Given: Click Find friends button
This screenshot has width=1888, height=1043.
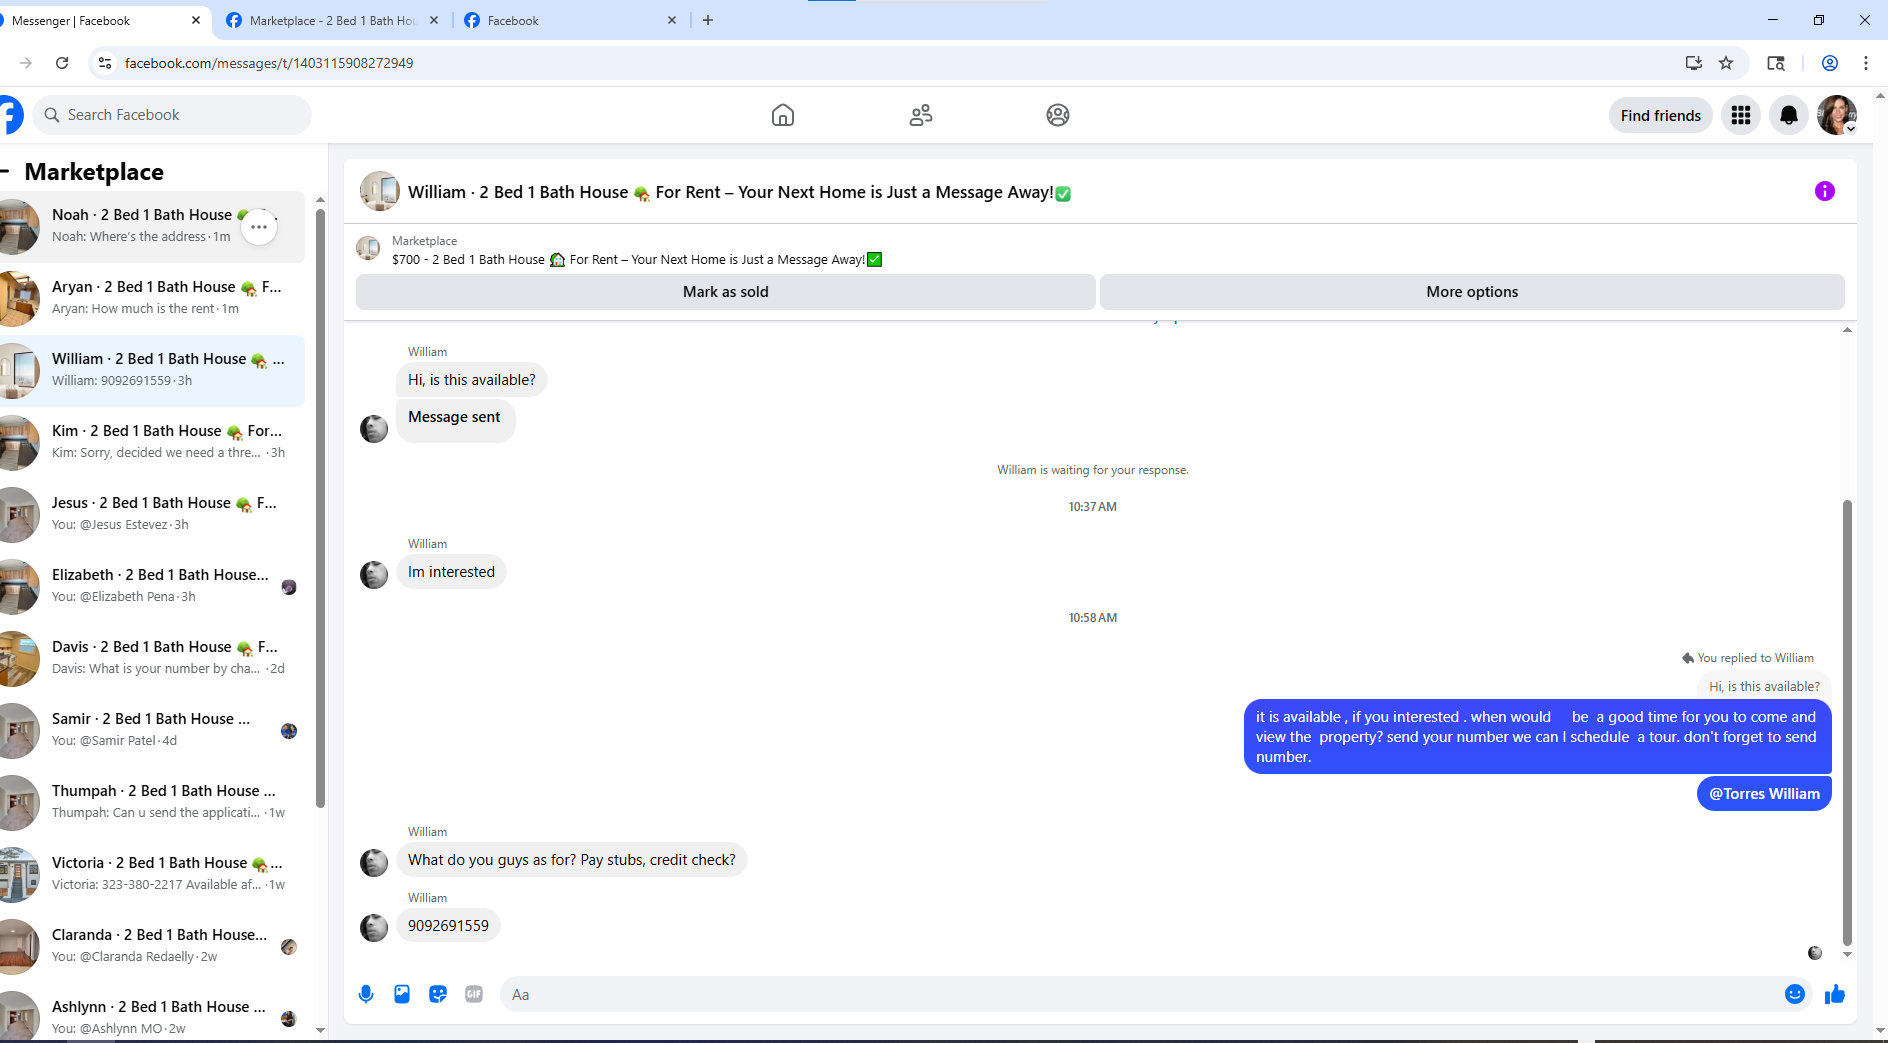Looking at the screenshot, I should 1661,115.
